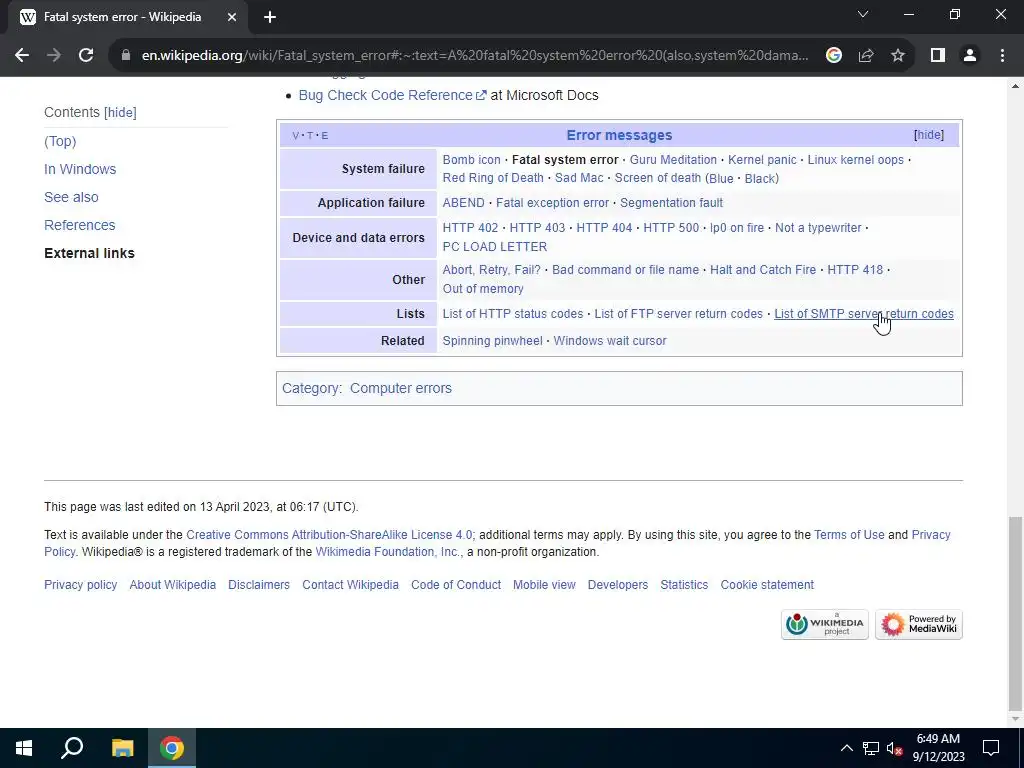Click the browser address bar URL
The image size is (1024, 768).
pos(475,56)
